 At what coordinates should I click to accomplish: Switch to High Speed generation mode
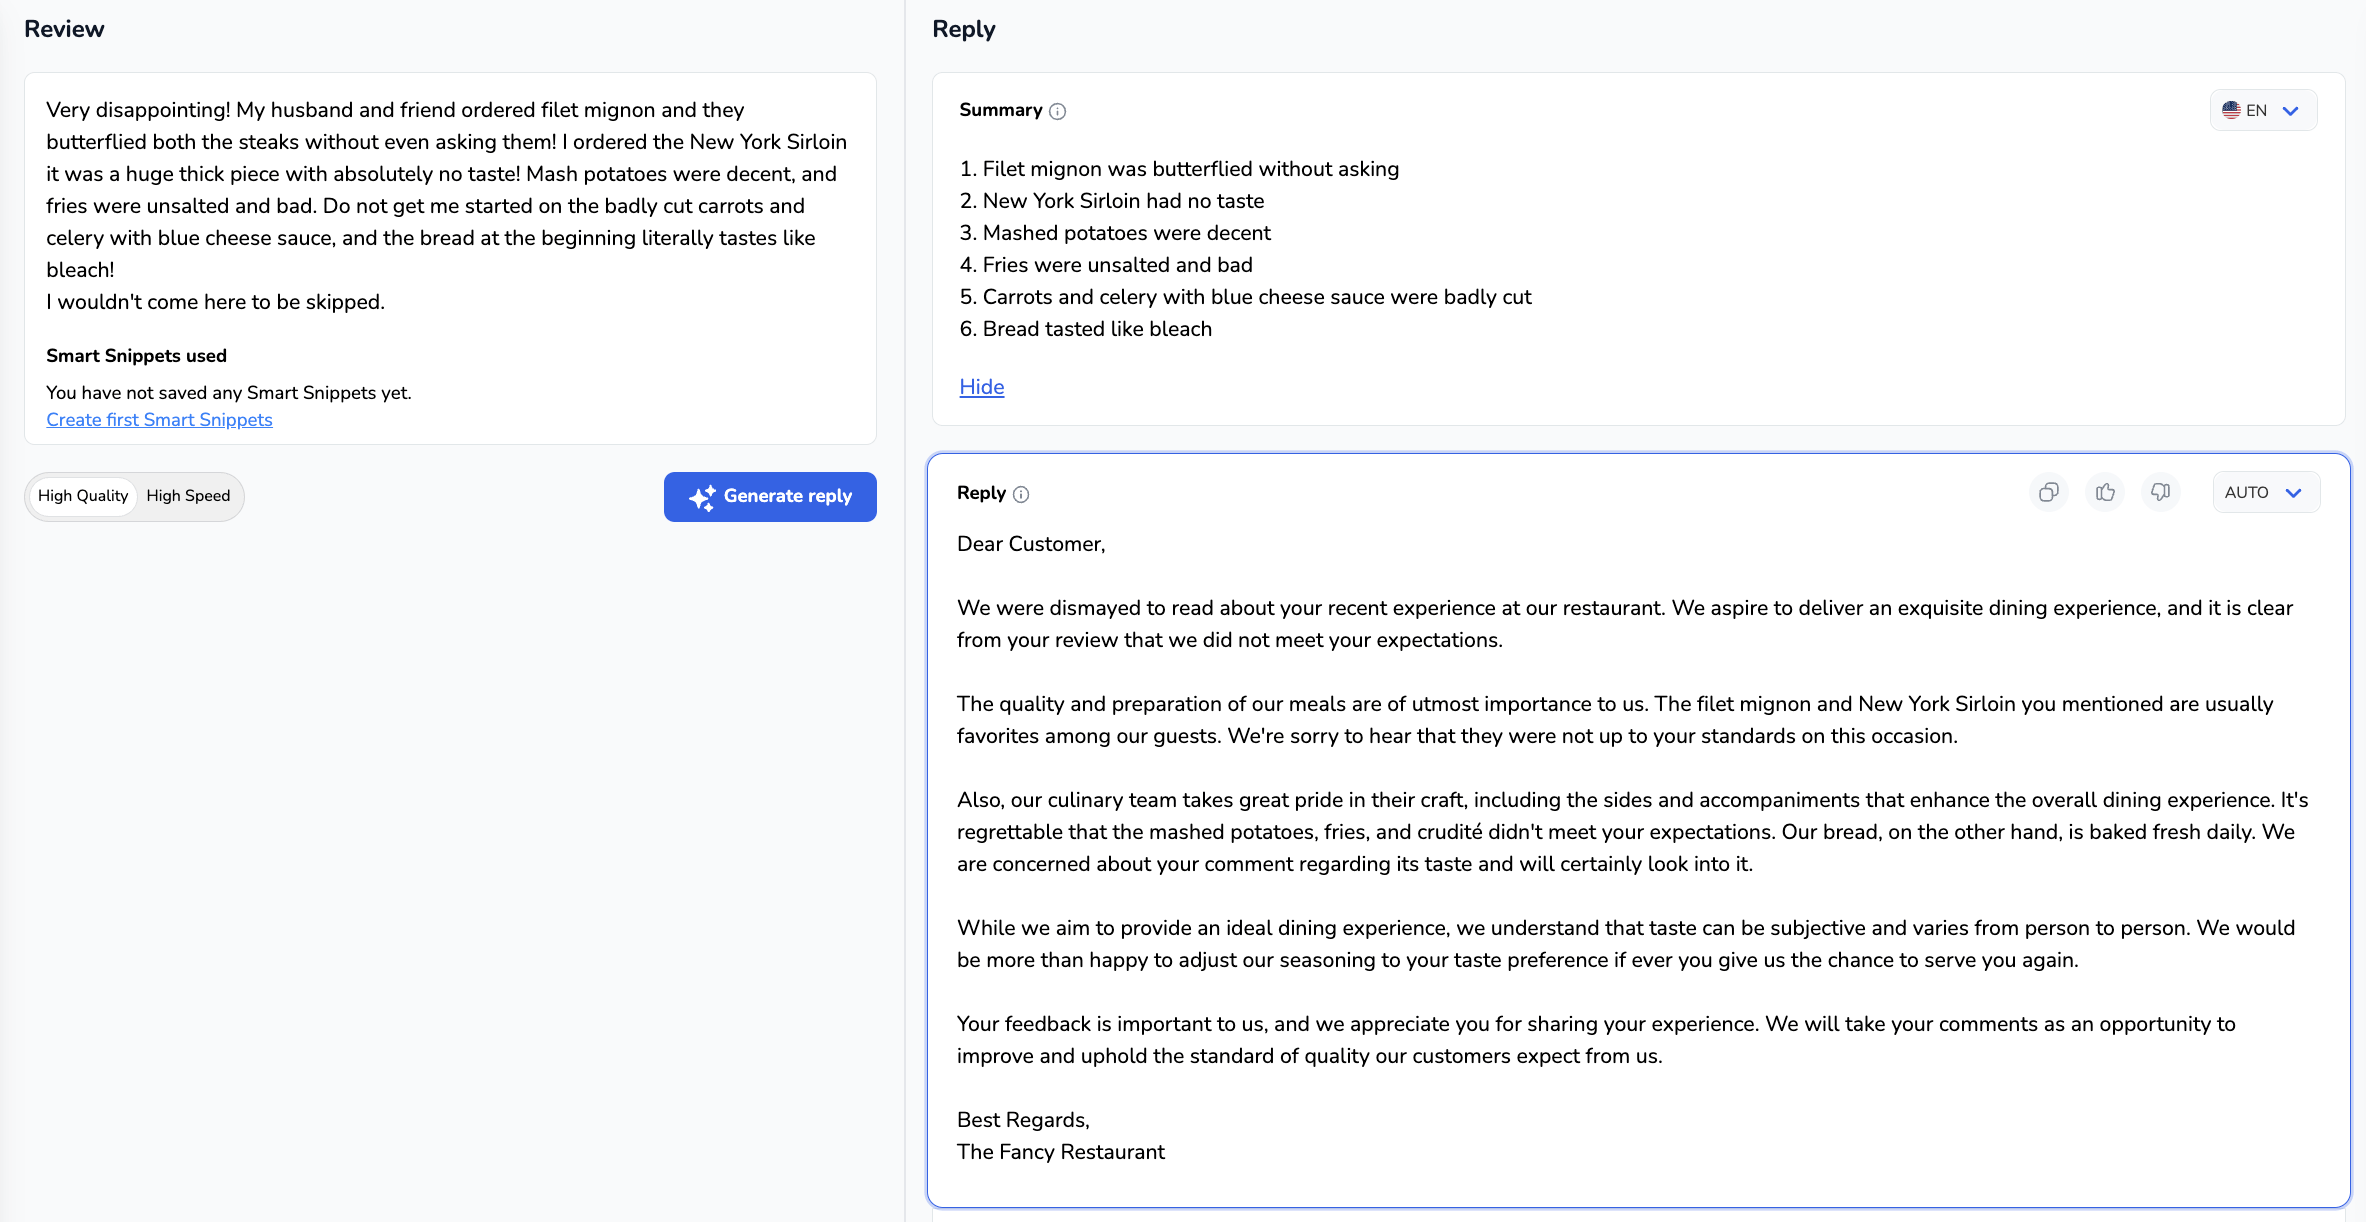click(x=187, y=495)
